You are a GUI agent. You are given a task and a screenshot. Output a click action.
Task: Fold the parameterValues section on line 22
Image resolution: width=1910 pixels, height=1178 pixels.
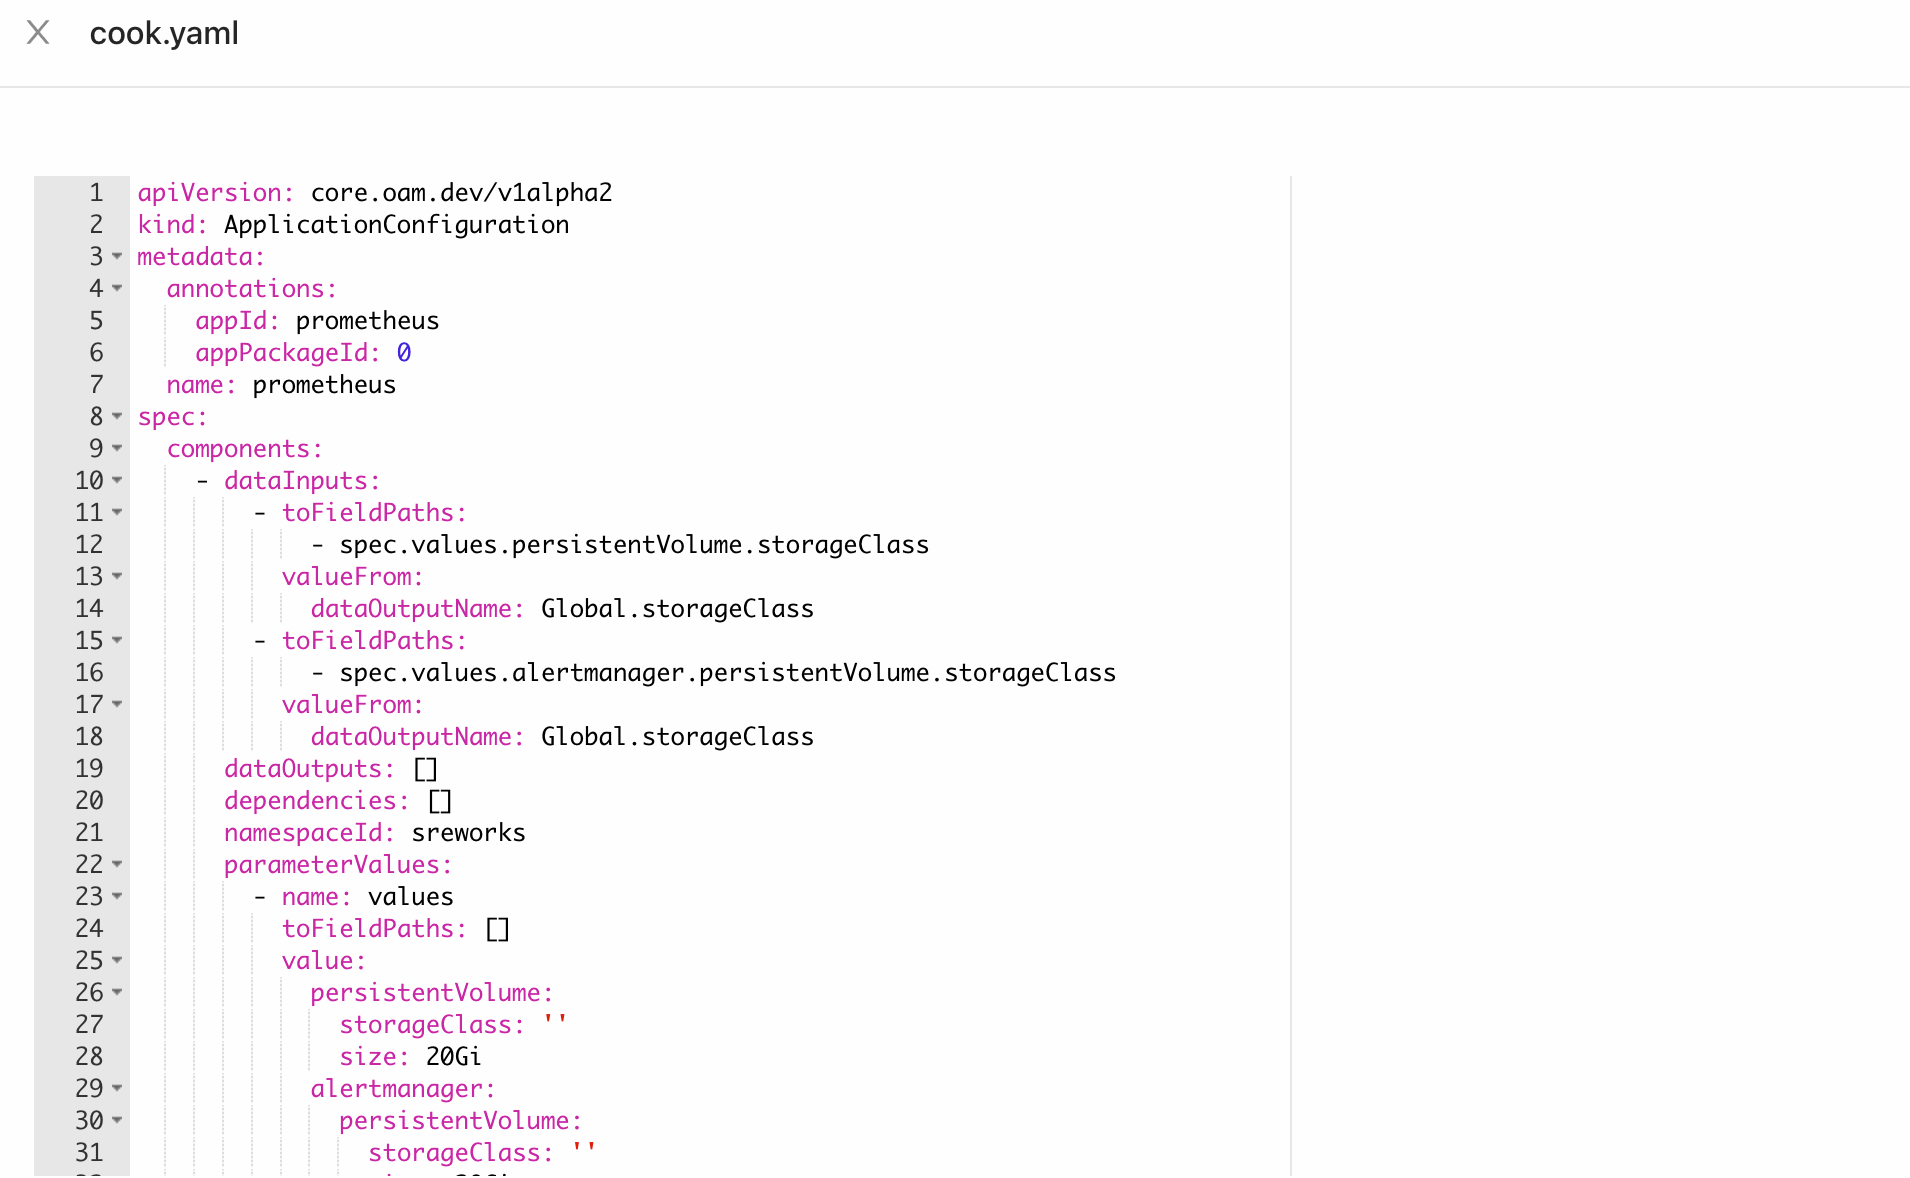tap(117, 865)
